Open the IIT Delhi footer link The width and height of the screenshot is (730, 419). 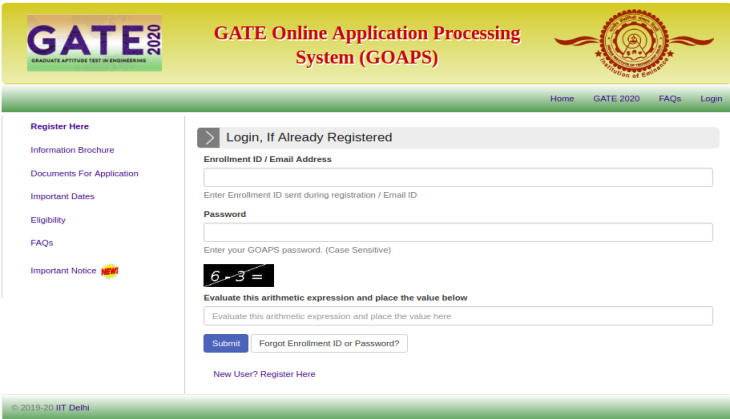pos(73,408)
